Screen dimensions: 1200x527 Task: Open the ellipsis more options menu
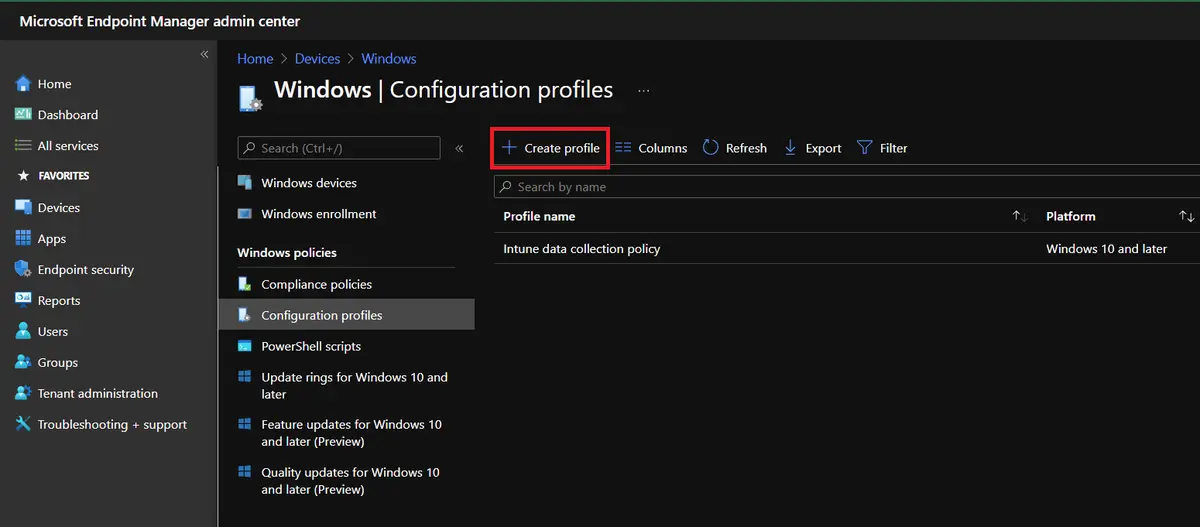[643, 90]
